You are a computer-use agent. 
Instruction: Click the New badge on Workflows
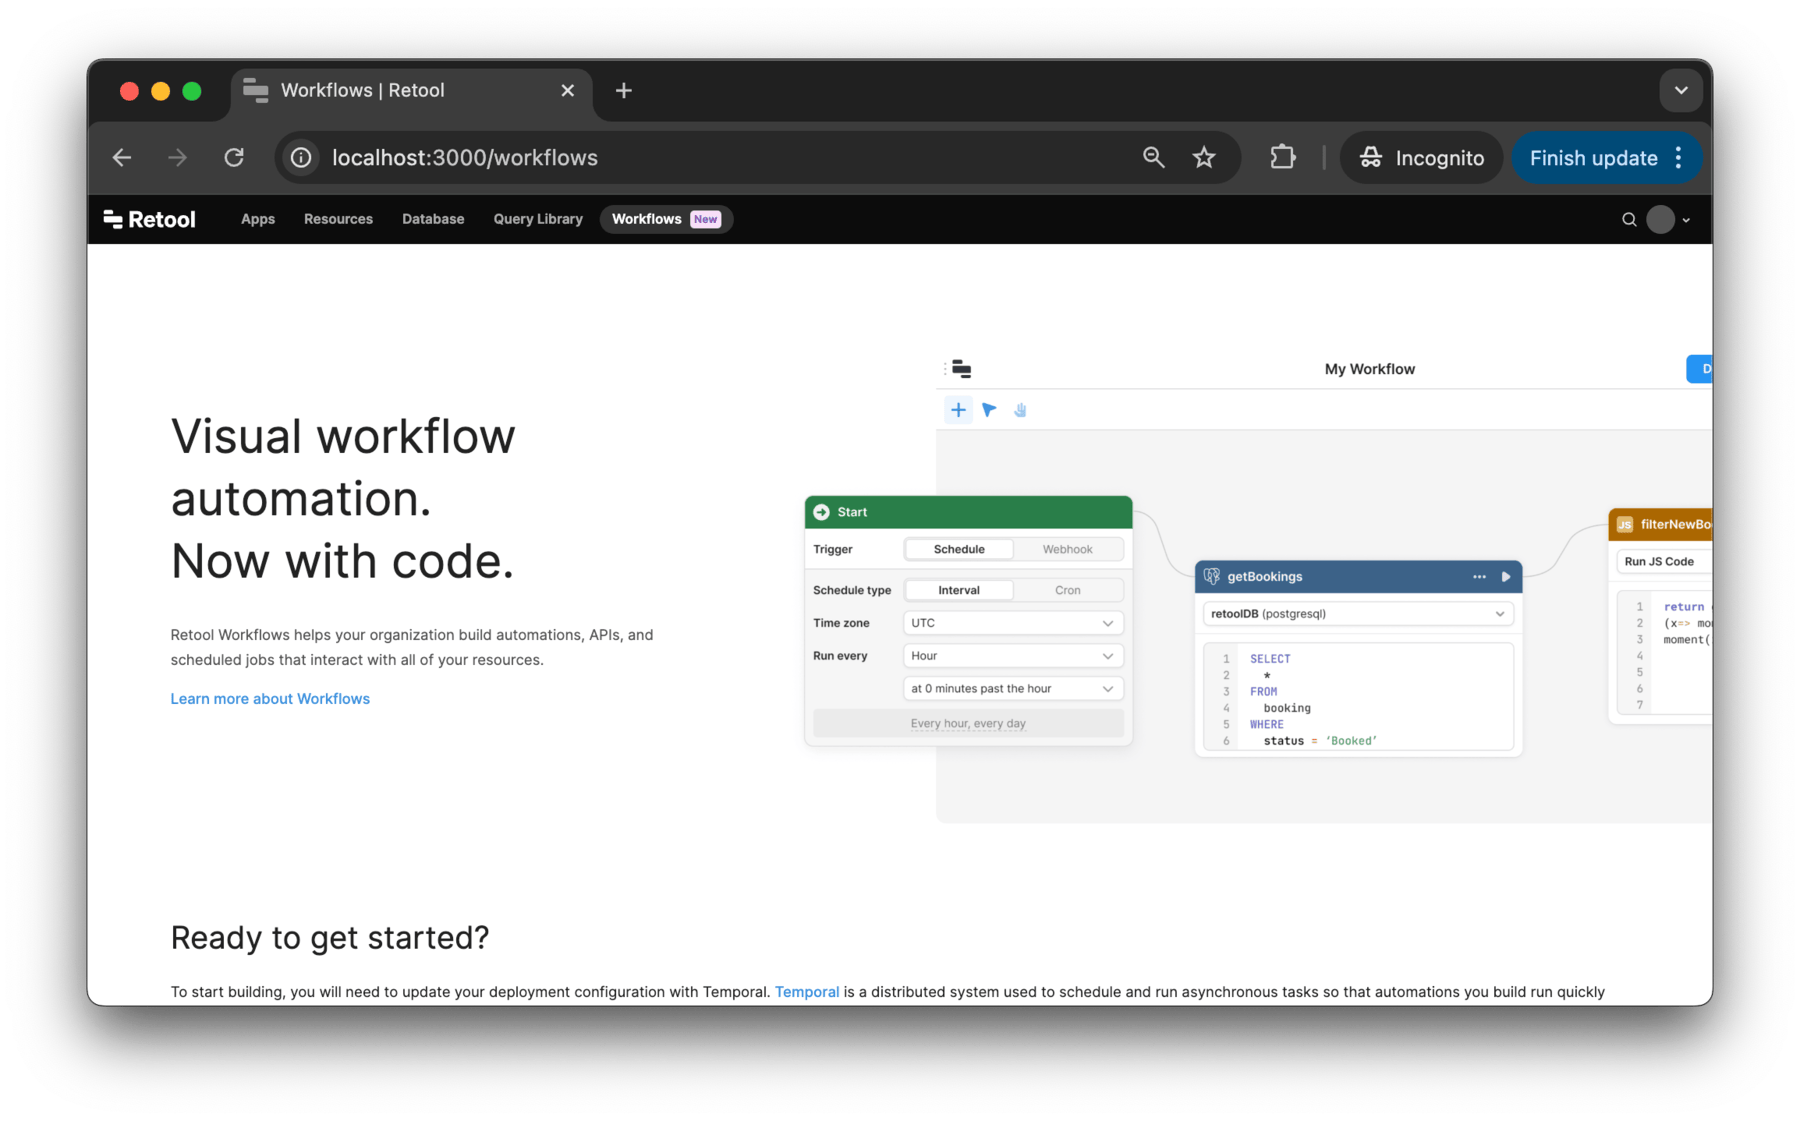click(706, 219)
